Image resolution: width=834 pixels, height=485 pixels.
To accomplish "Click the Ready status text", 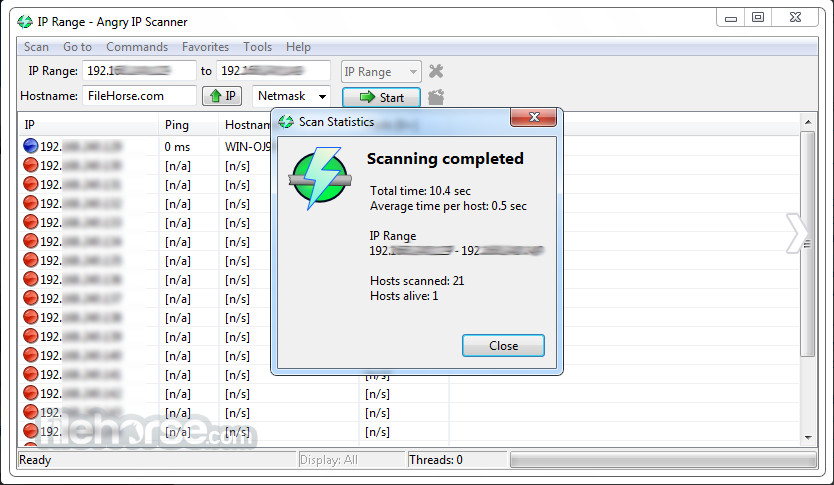I will (35, 460).
